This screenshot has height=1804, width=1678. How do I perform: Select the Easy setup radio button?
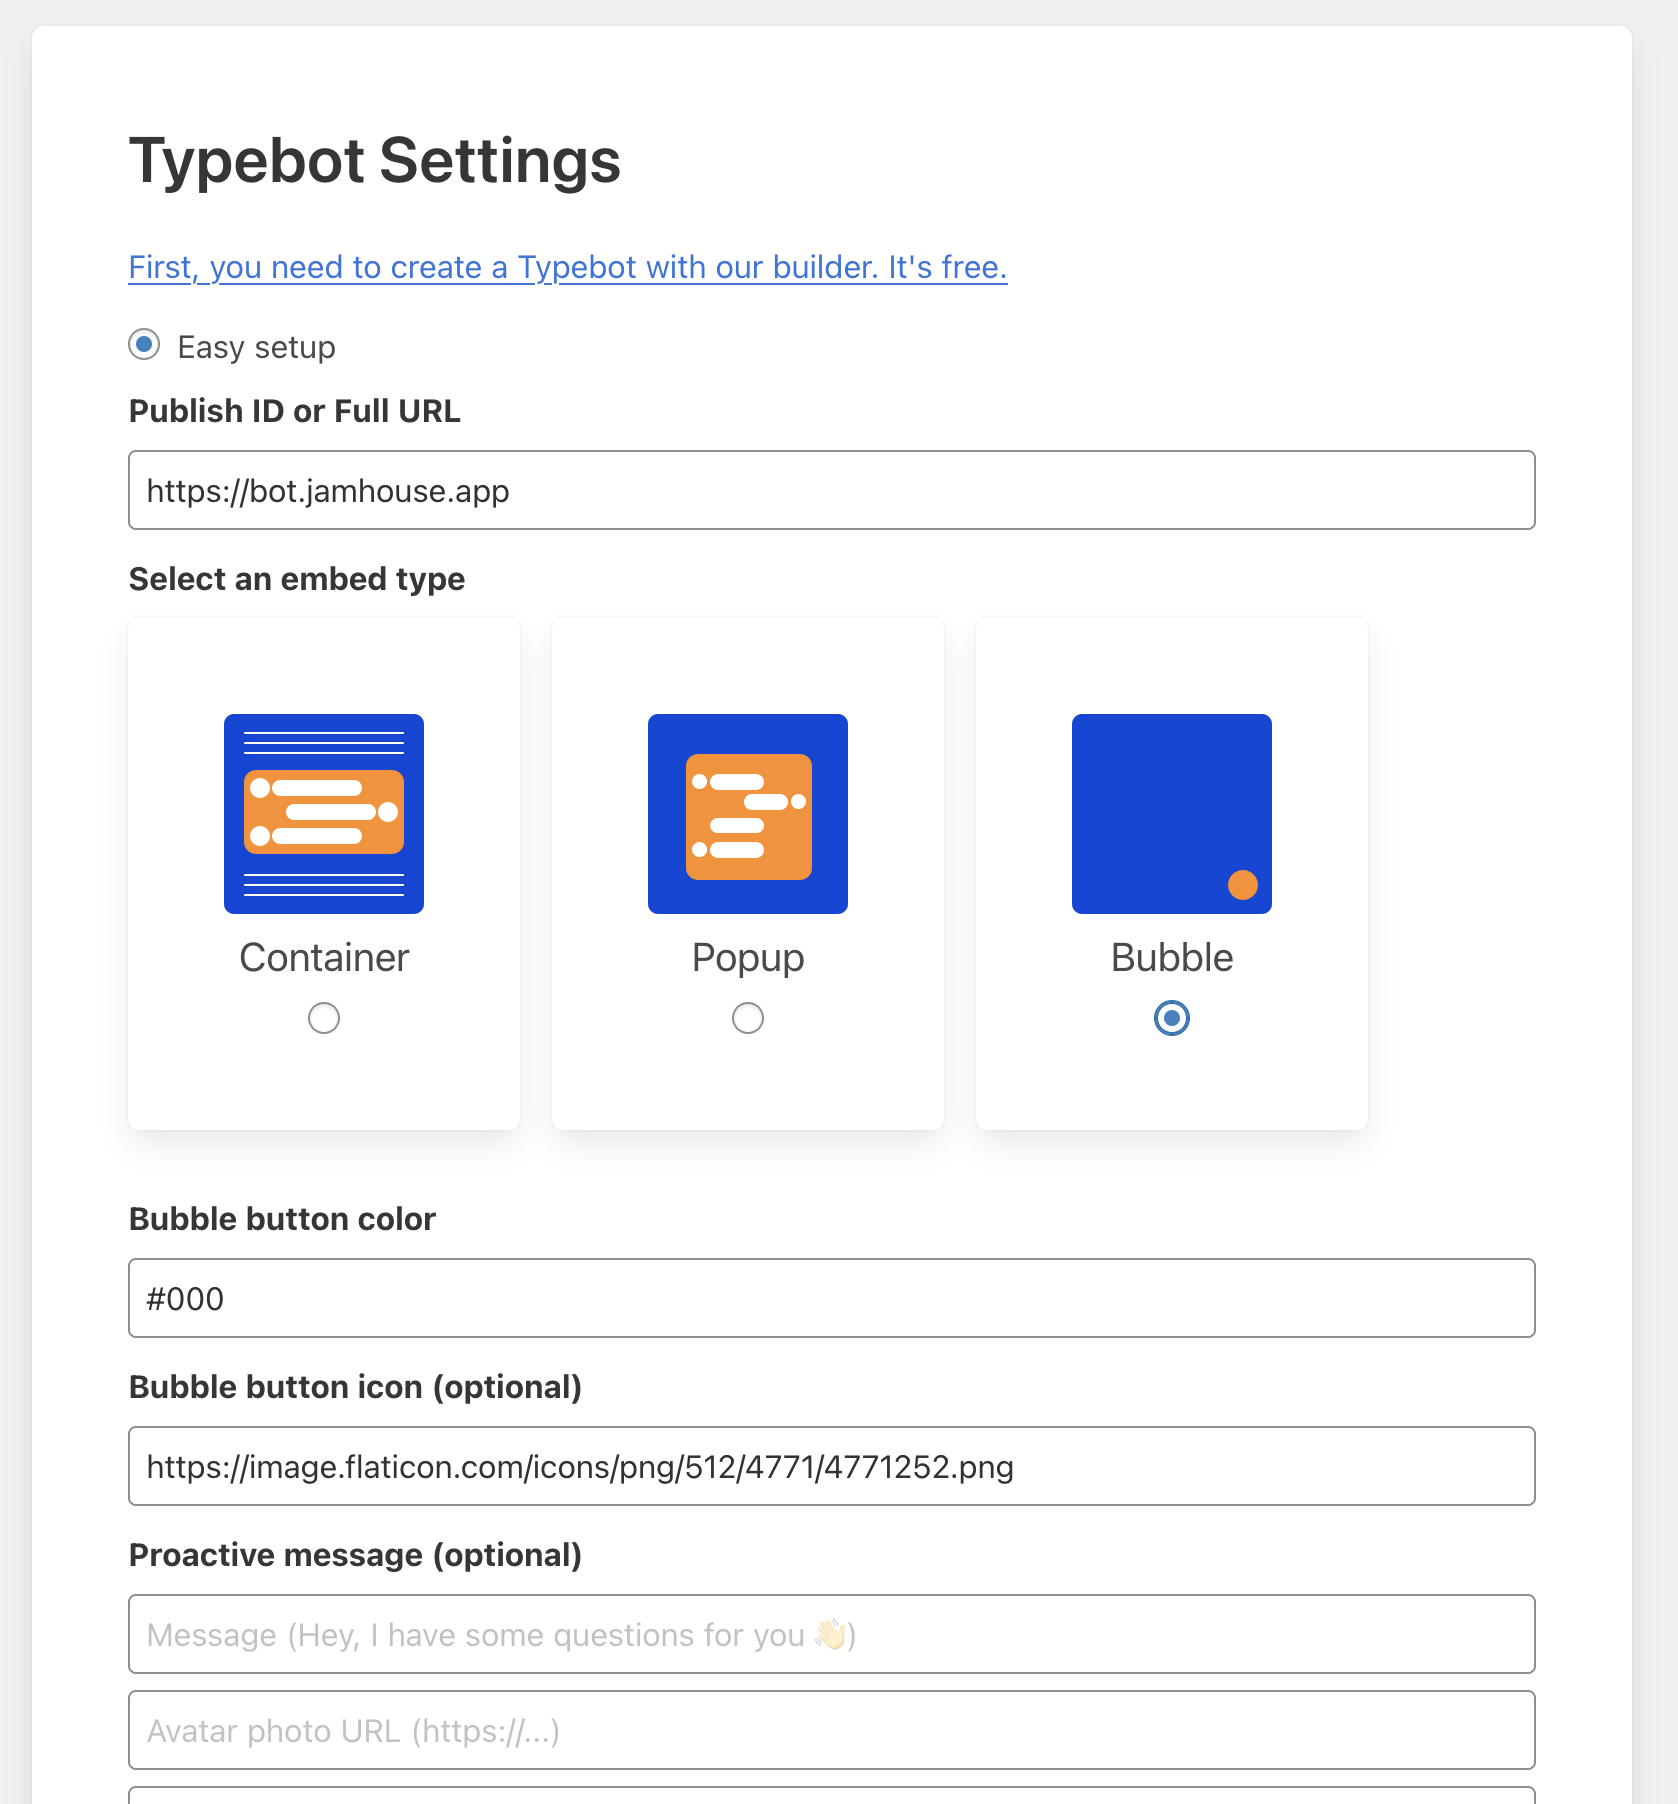144,345
